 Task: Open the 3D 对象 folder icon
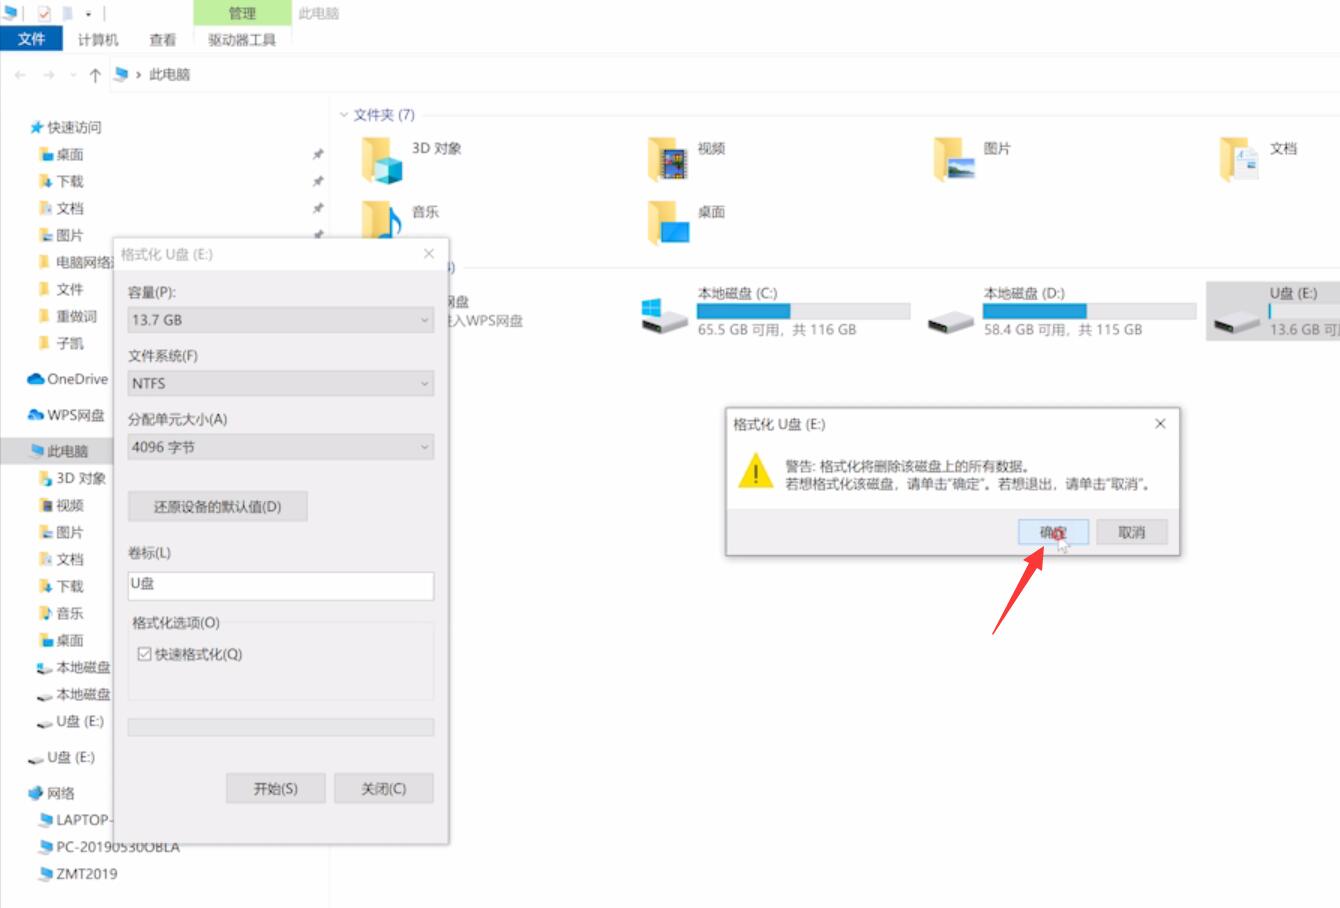coord(381,160)
